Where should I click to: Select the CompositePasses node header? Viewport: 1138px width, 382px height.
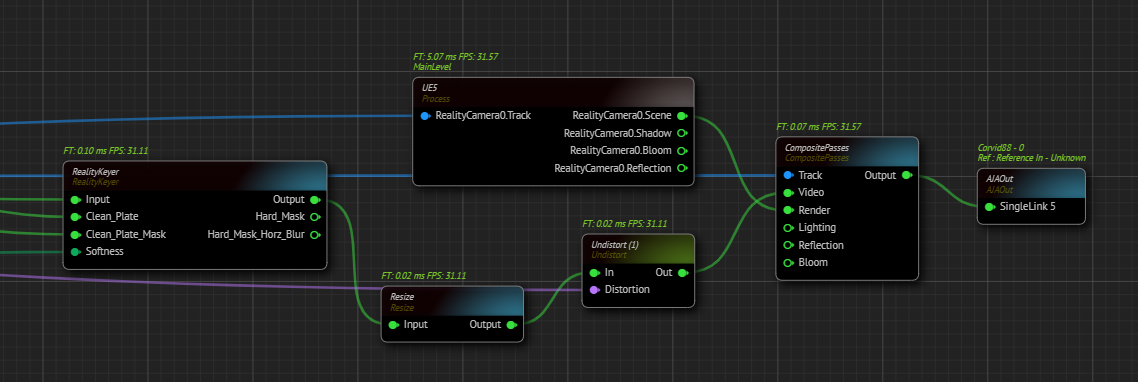(847, 152)
